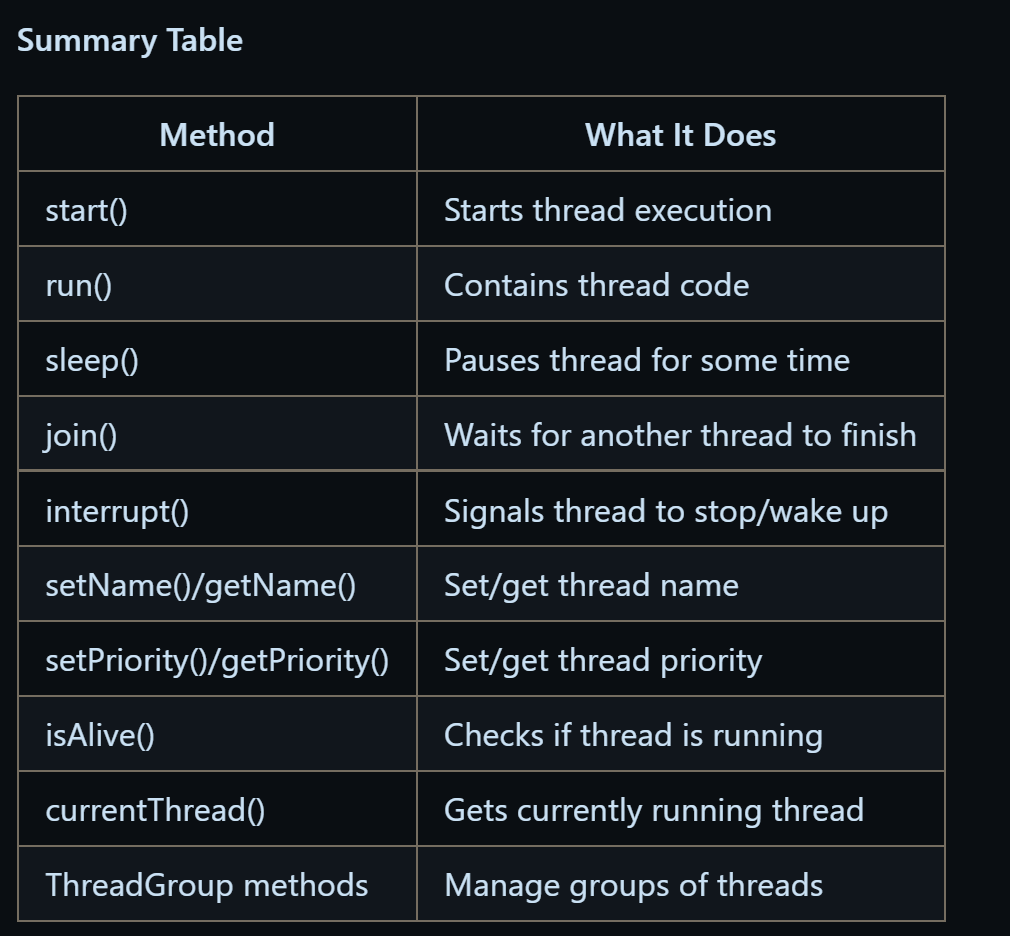
Task: Click Signals thread to stop/wake up text
Action: [666, 511]
